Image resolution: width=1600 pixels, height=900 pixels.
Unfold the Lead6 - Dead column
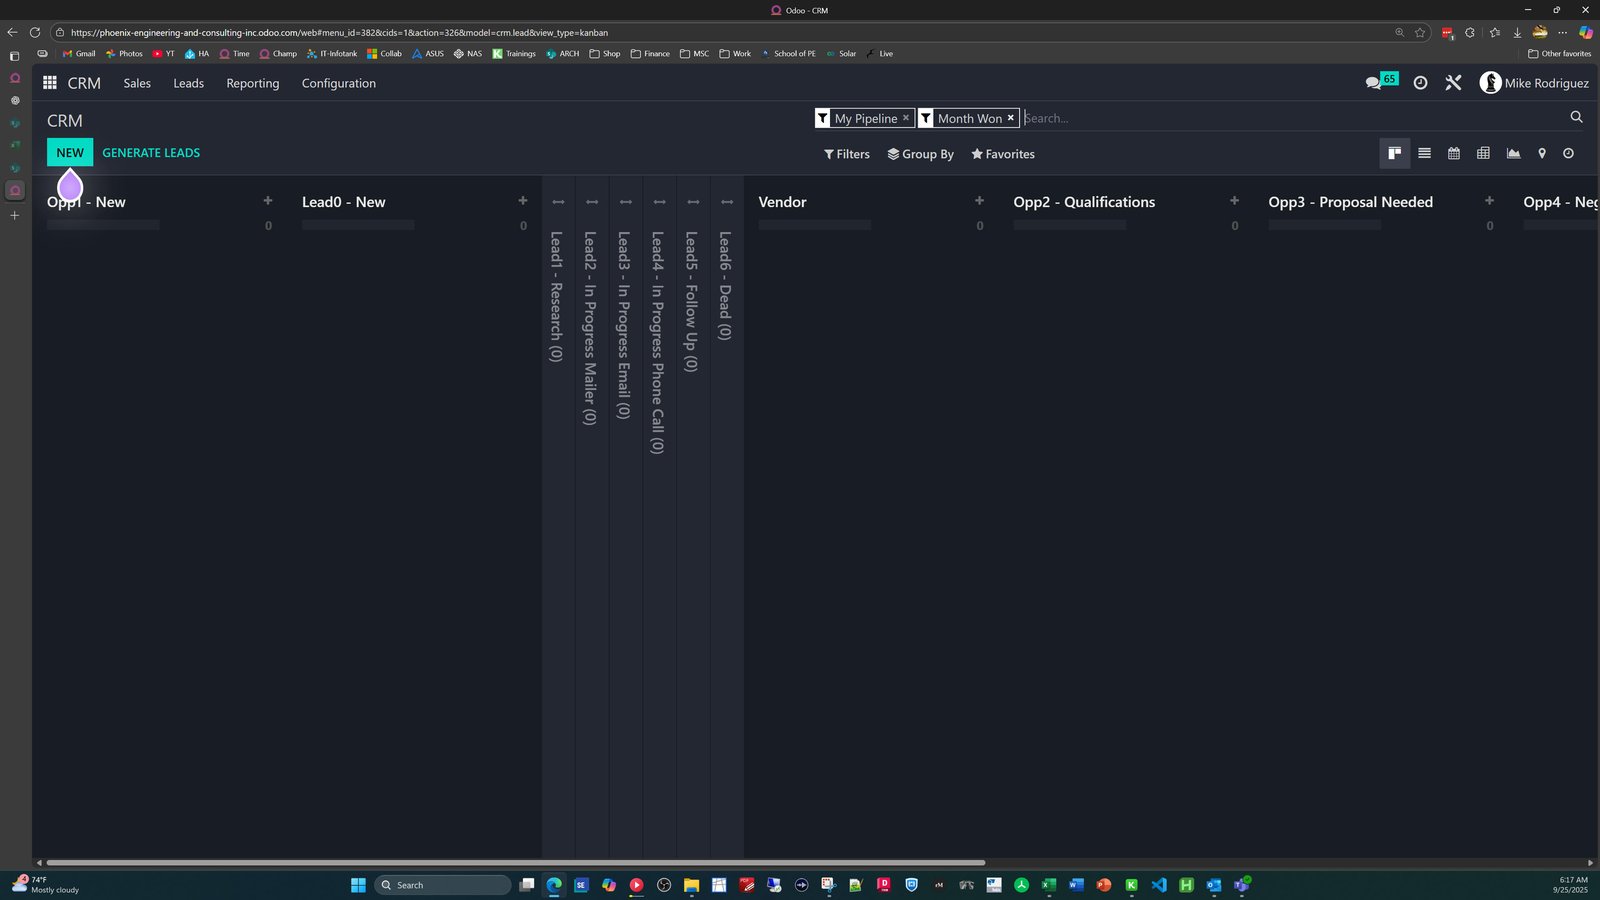[727, 202]
